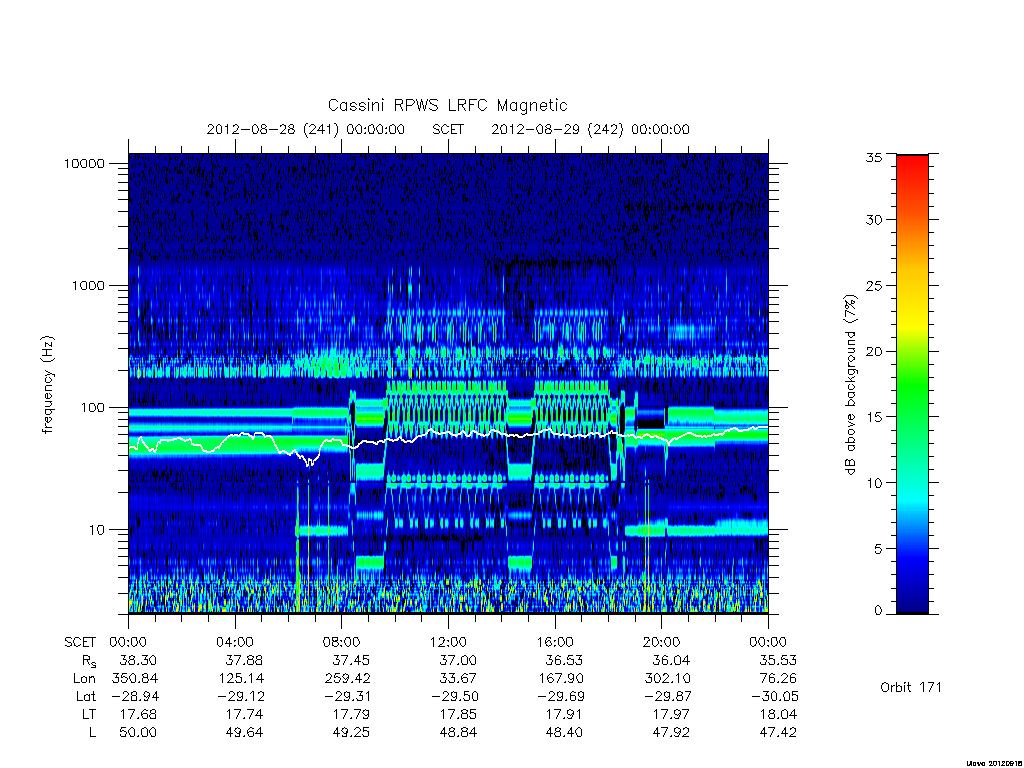Click LT value 17.68
Screen dimensions: 1024x768
coord(138,714)
